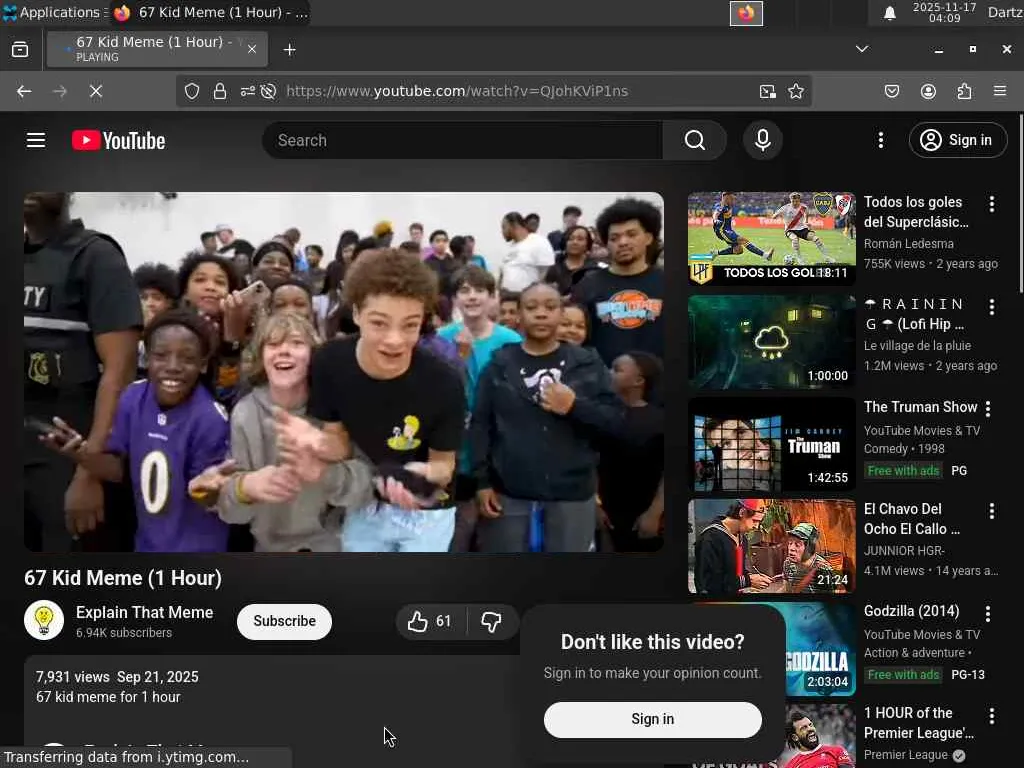
Task: Open El Chavo Del Ocho title link
Action: click(x=912, y=519)
